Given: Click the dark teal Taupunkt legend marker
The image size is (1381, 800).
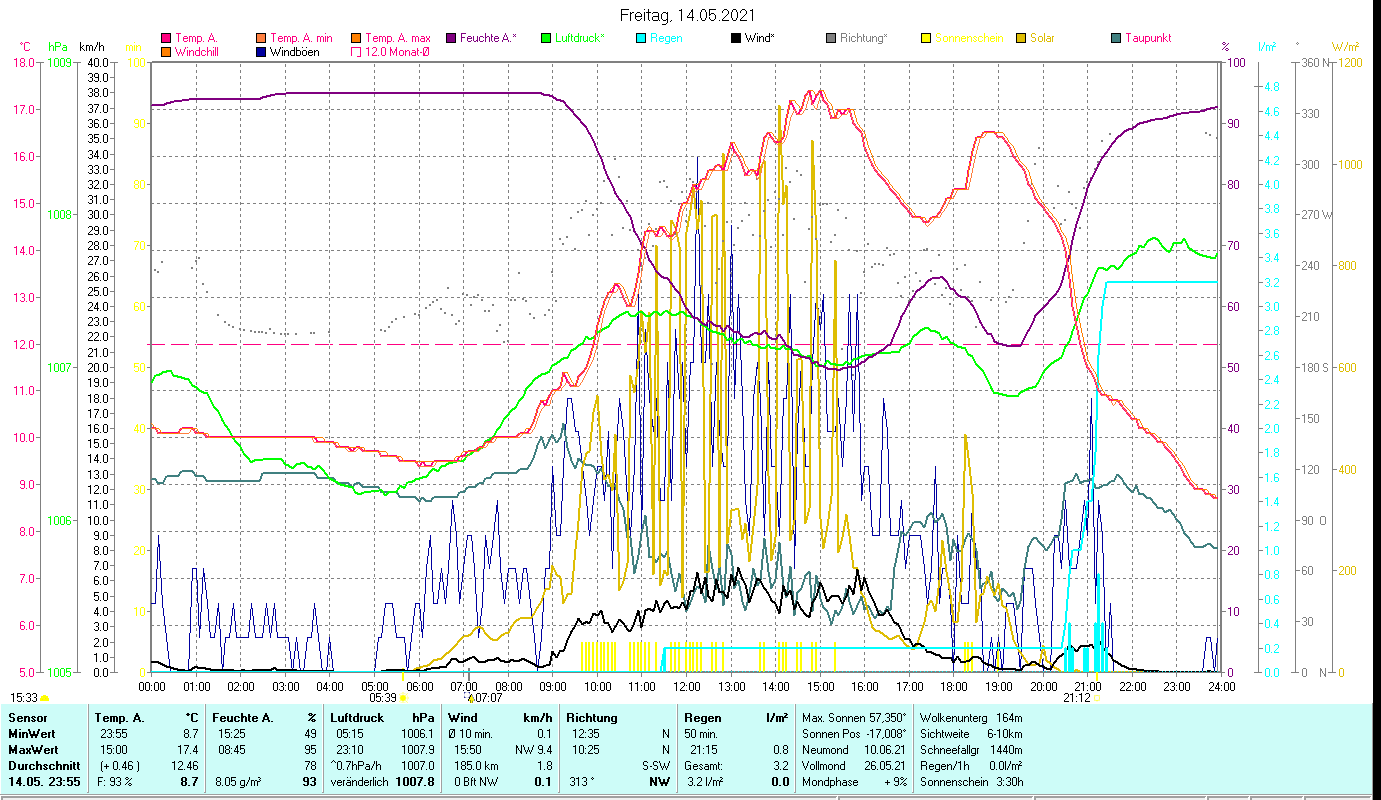Looking at the screenshot, I should (1116, 38).
